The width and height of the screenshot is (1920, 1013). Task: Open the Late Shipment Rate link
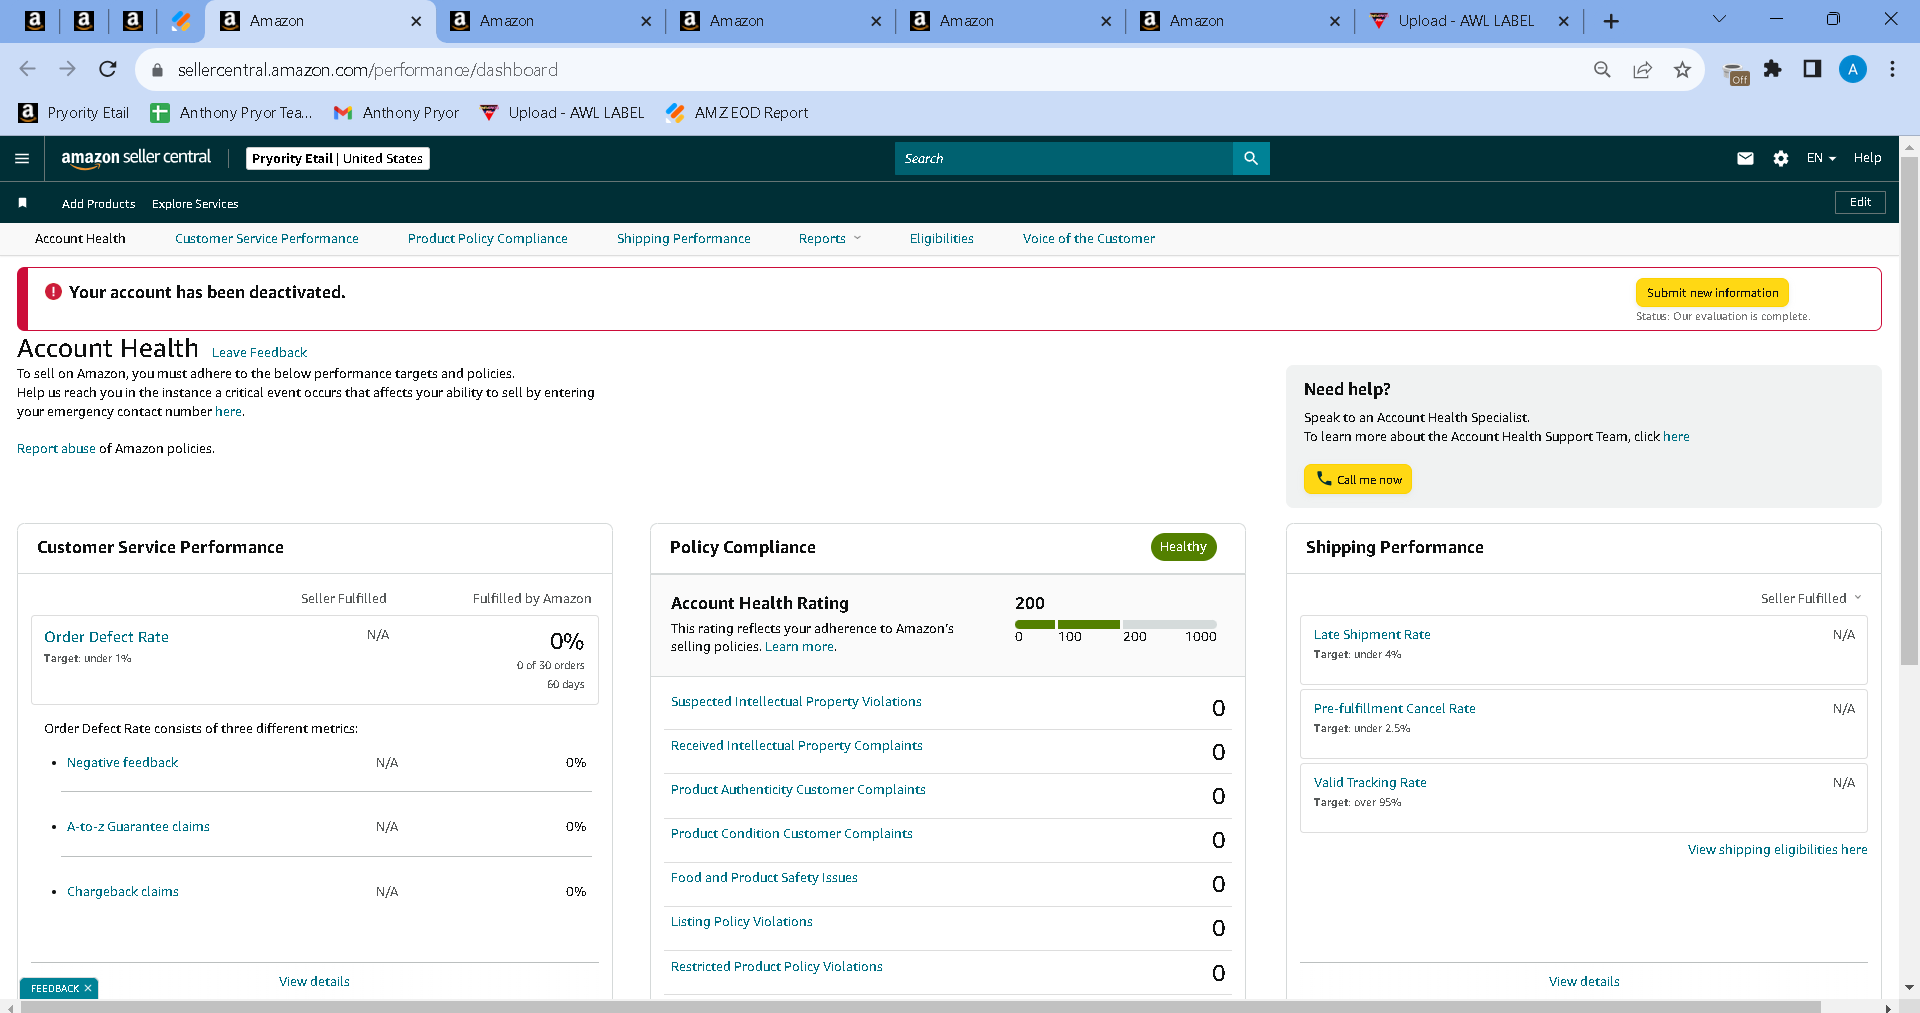click(1372, 634)
